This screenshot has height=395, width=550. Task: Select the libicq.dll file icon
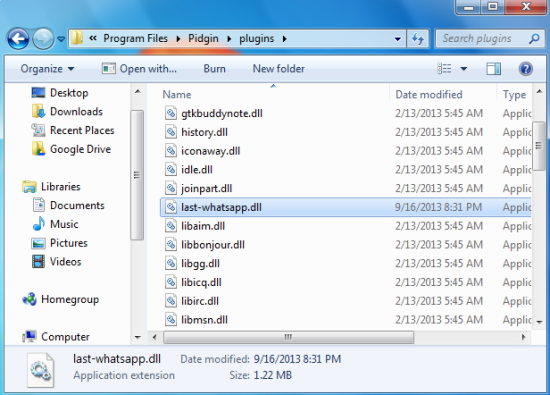171,282
